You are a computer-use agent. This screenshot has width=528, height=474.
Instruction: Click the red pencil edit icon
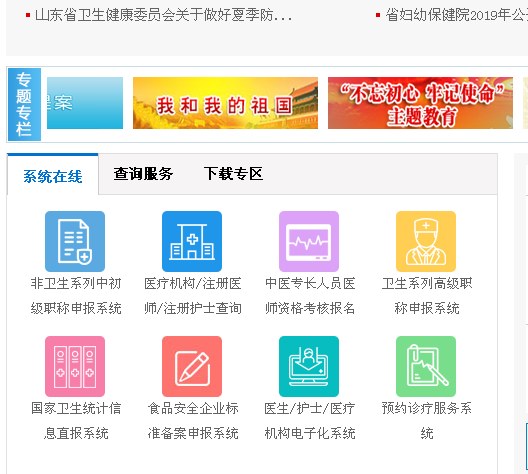(192, 366)
